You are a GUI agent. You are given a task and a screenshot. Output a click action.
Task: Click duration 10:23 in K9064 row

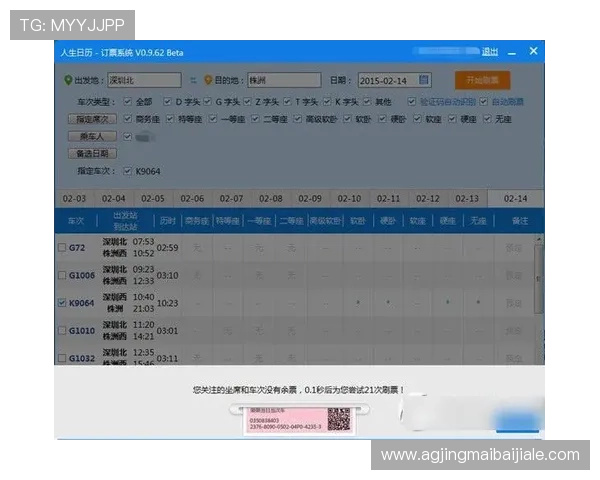pyautogui.click(x=168, y=303)
